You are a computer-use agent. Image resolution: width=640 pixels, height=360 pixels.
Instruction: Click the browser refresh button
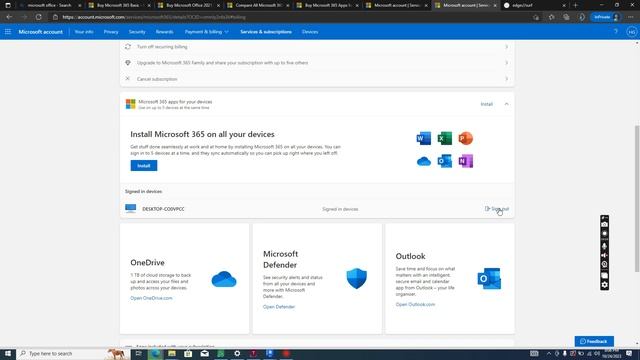pos(38,17)
